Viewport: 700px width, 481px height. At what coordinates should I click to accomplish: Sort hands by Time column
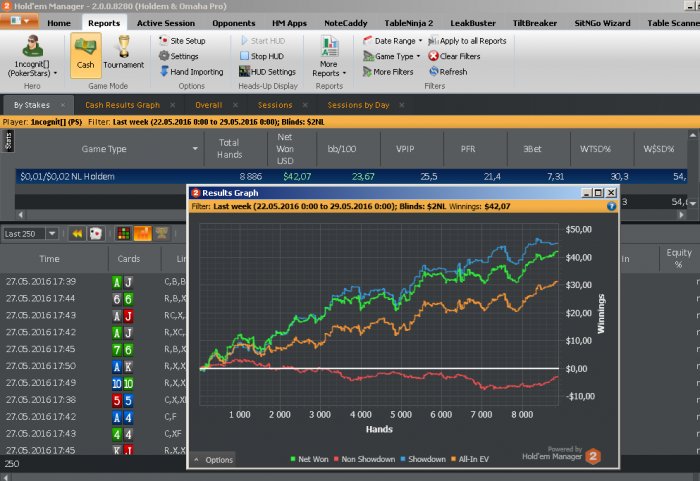click(x=54, y=259)
